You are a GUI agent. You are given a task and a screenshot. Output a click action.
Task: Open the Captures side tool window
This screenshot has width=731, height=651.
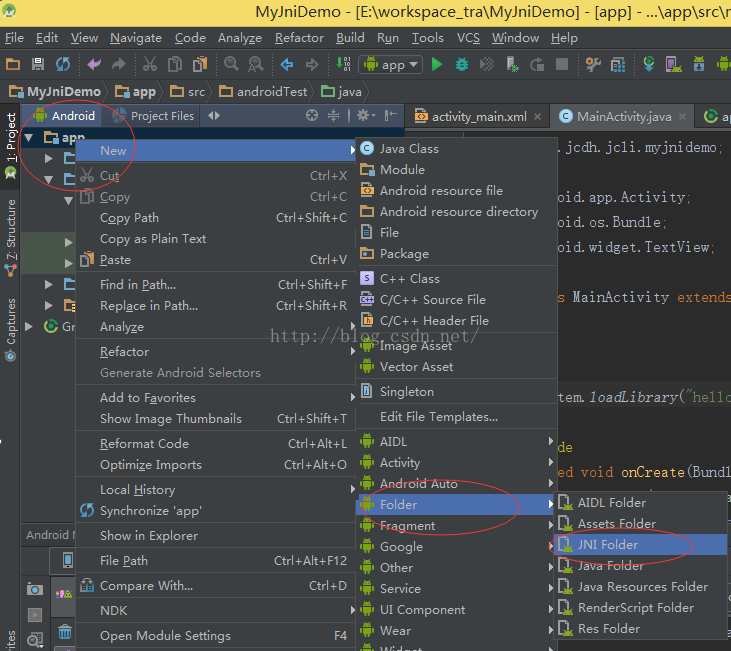tap(10, 329)
